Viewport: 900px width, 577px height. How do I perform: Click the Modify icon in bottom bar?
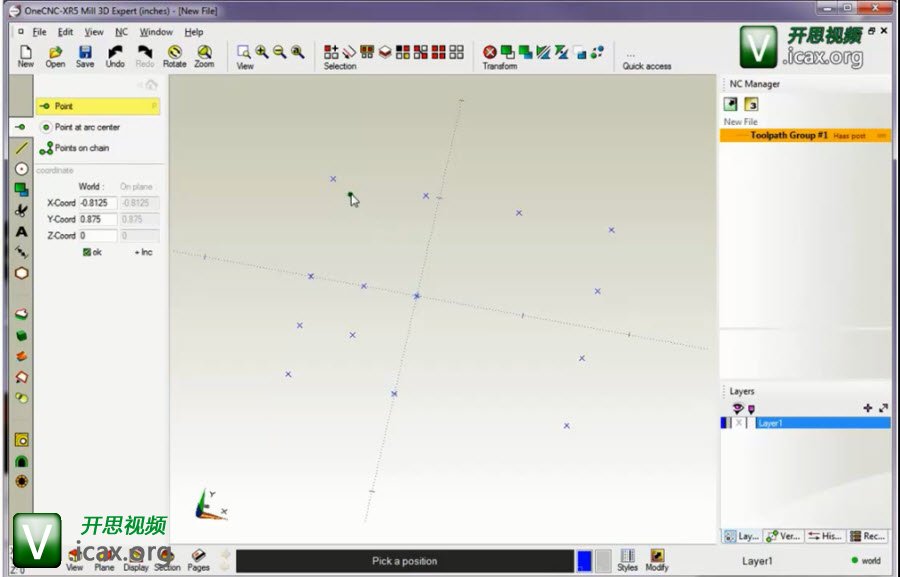coord(657,560)
